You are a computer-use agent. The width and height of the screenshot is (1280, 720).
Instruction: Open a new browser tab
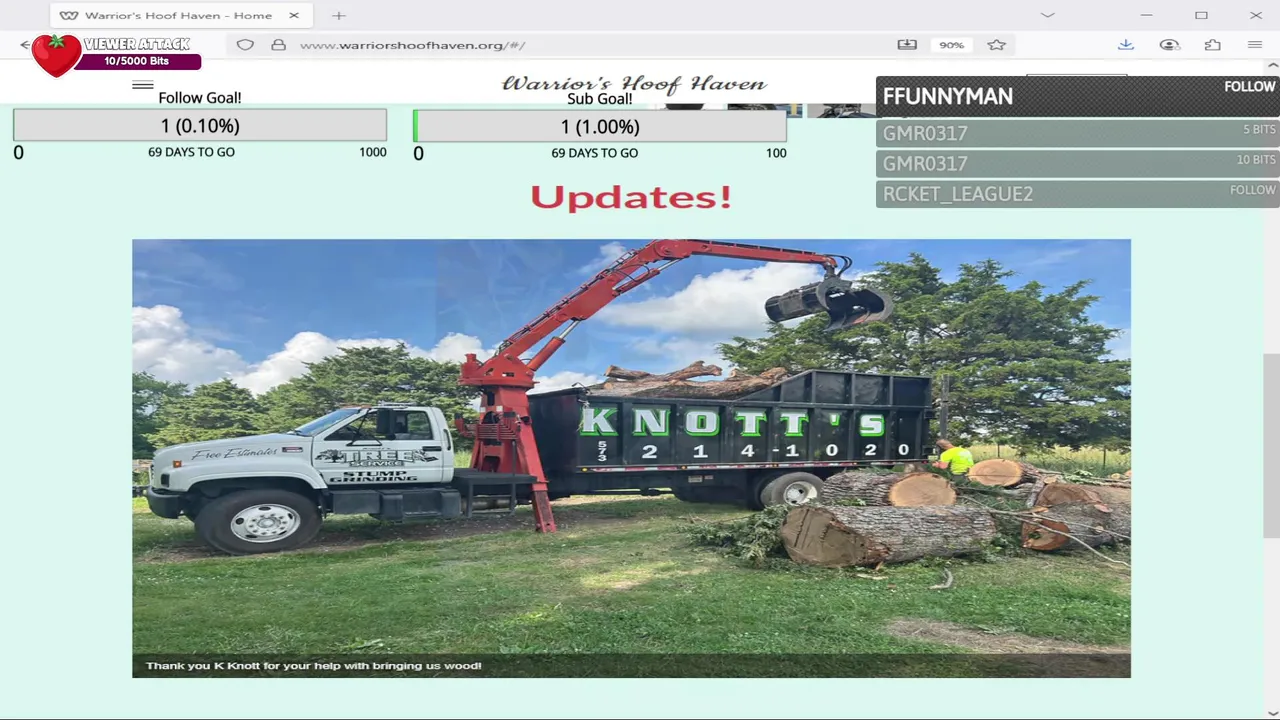point(339,15)
